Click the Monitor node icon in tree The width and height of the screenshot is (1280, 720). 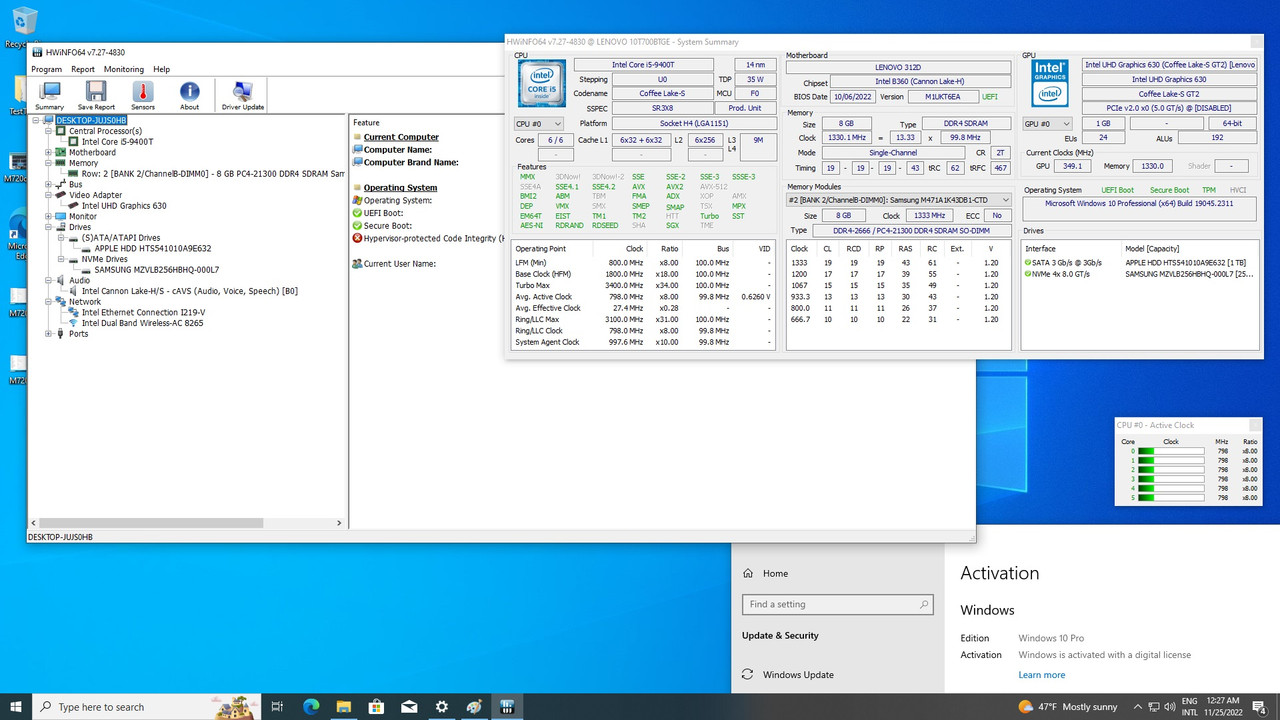click(61, 216)
